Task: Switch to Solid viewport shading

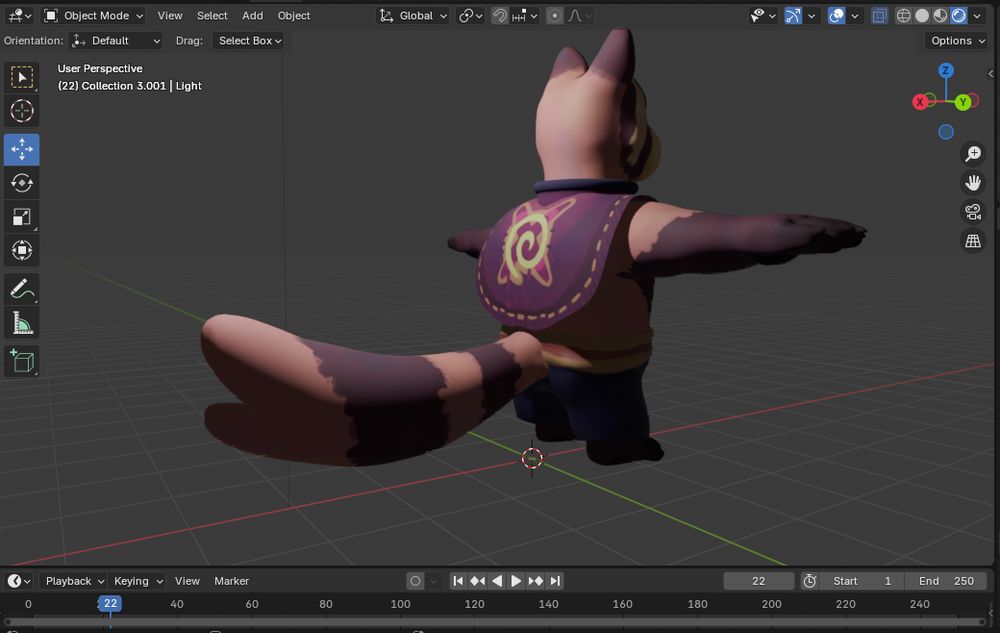Action: (x=922, y=16)
